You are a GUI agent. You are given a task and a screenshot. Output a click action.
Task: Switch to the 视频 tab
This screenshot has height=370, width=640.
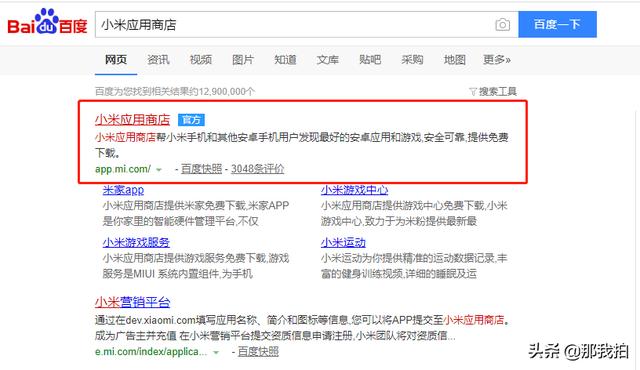pyautogui.click(x=201, y=60)
